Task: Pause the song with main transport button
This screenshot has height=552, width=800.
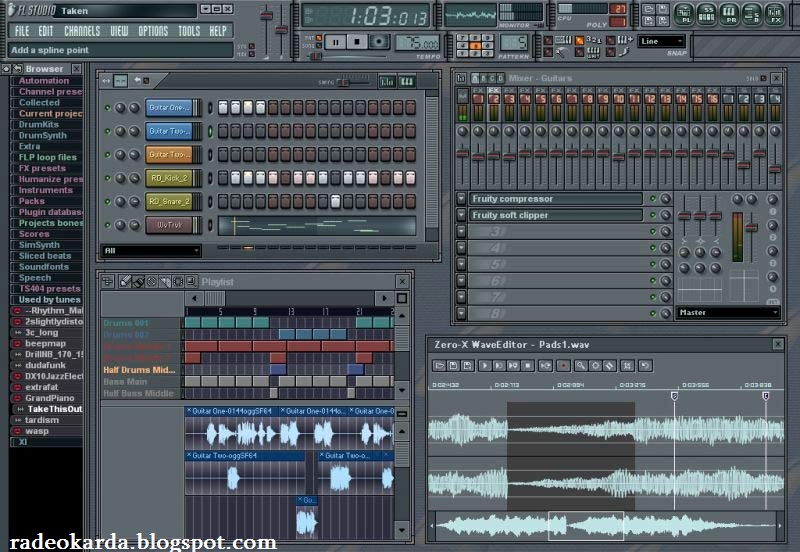Action: (336, 42)
